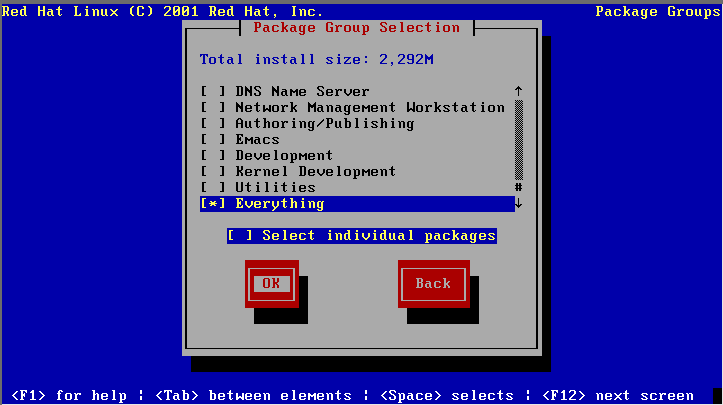Screen dimensions: 723x405
Task: Click the # scrollbar position marker
Action: (518, 188)
